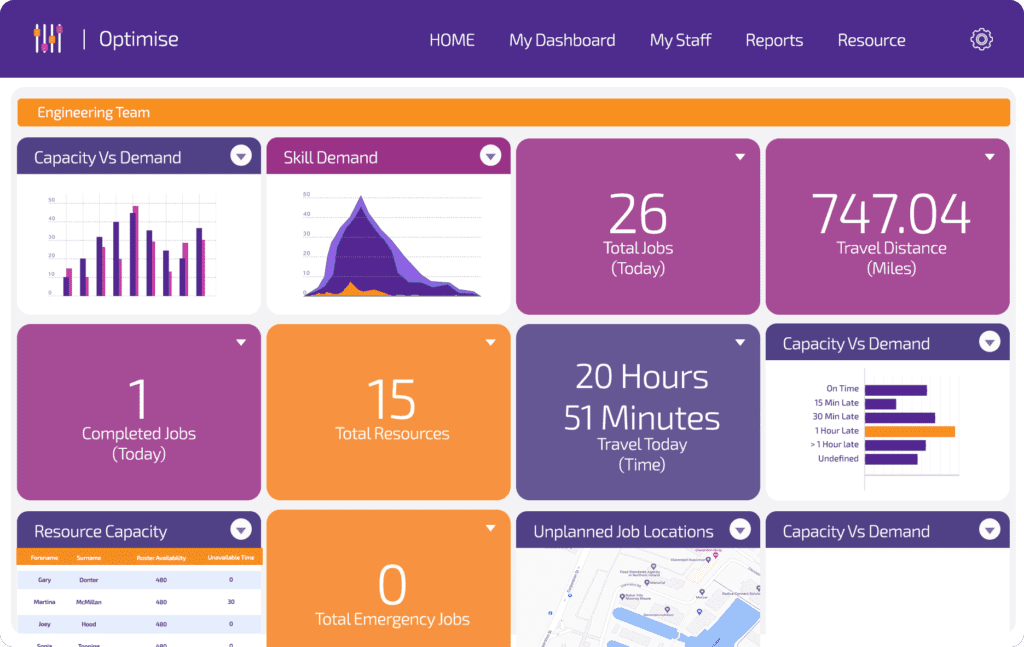The width and height of the screenshot is (1024, 647).
Task: Open the Resource Capacity table dropdown
Action: coord(240,530)
